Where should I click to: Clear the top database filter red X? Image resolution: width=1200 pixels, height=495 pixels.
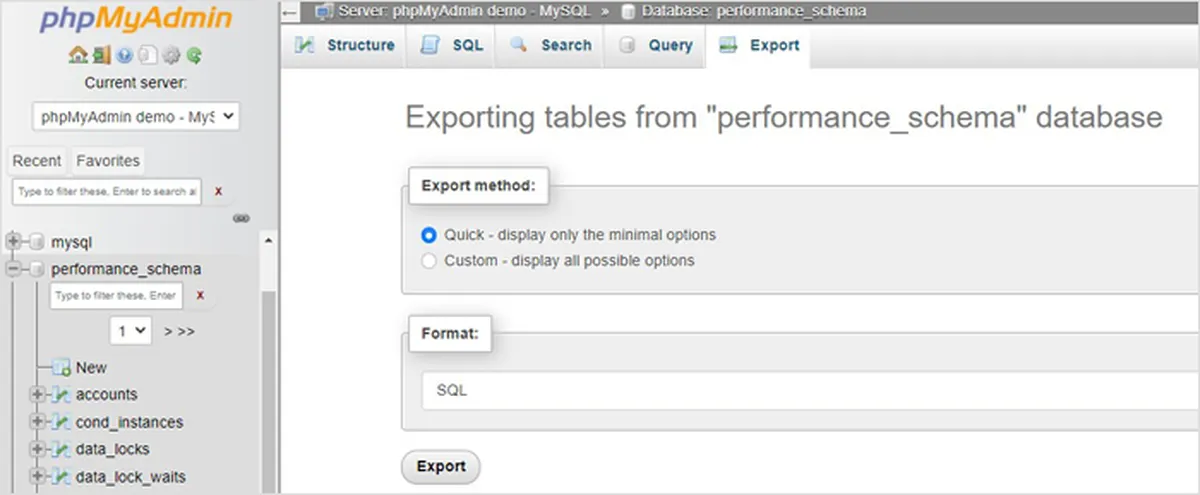point(218,191)
